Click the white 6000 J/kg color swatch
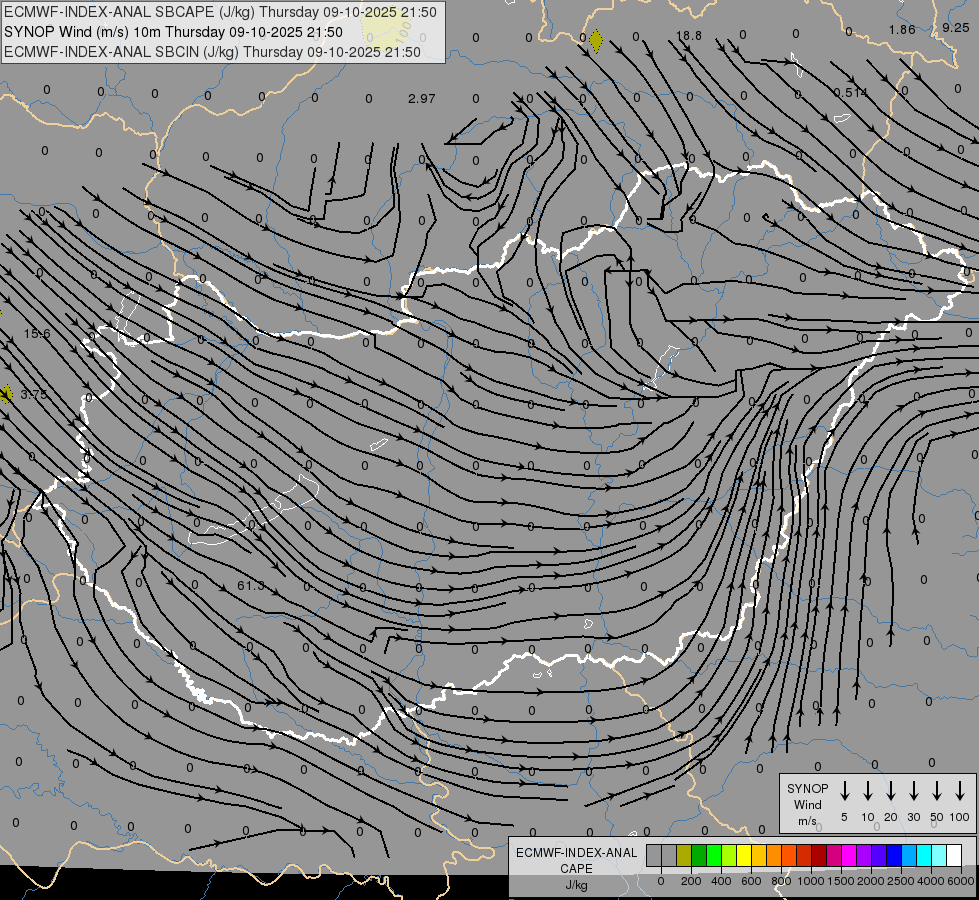 click(954, 855)
